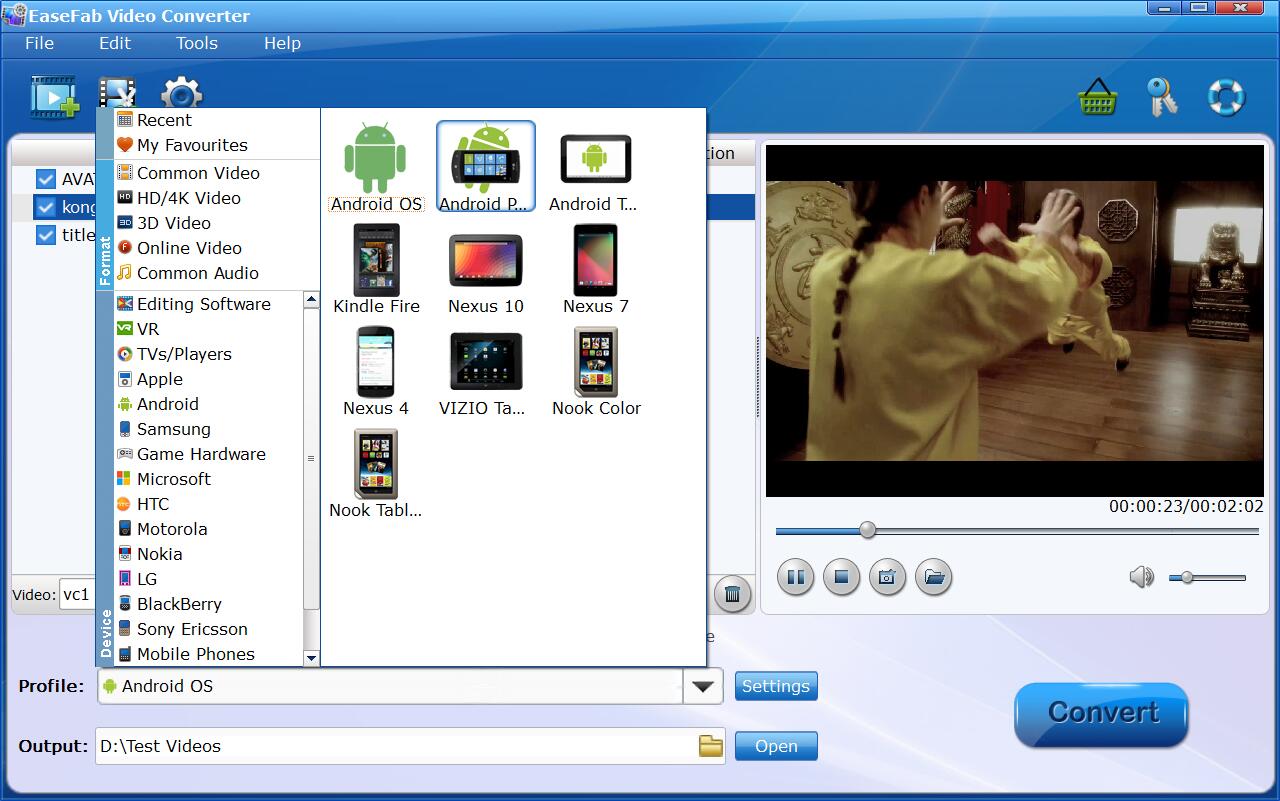Viewport: 1280px width, 801px height.
Task: Click the profile Settings button
Action: (x=776, y=686)
